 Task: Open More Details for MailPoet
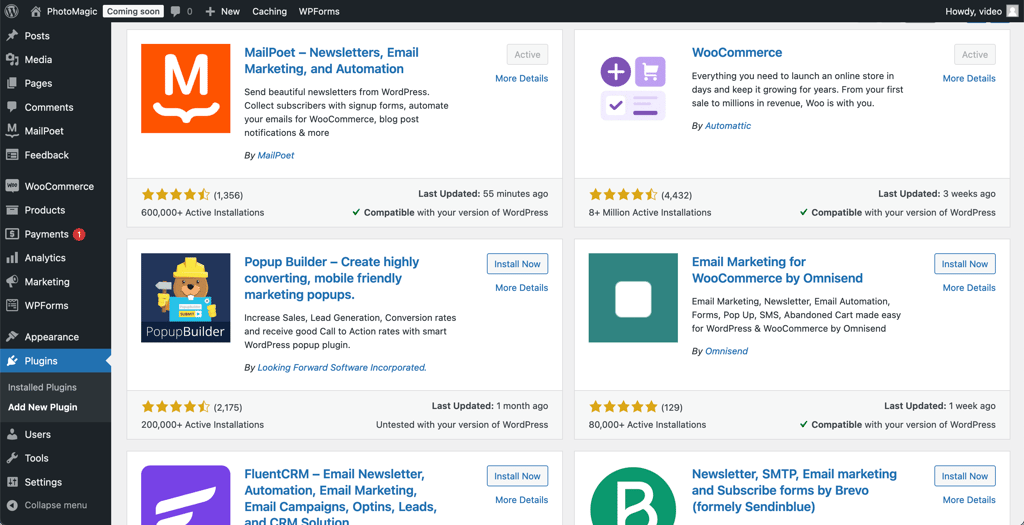[x=521, y=78]
